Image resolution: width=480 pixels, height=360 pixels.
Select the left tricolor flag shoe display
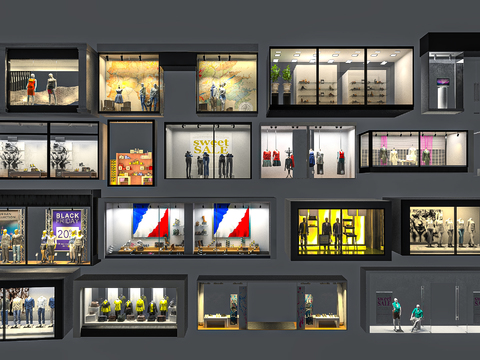145,230
